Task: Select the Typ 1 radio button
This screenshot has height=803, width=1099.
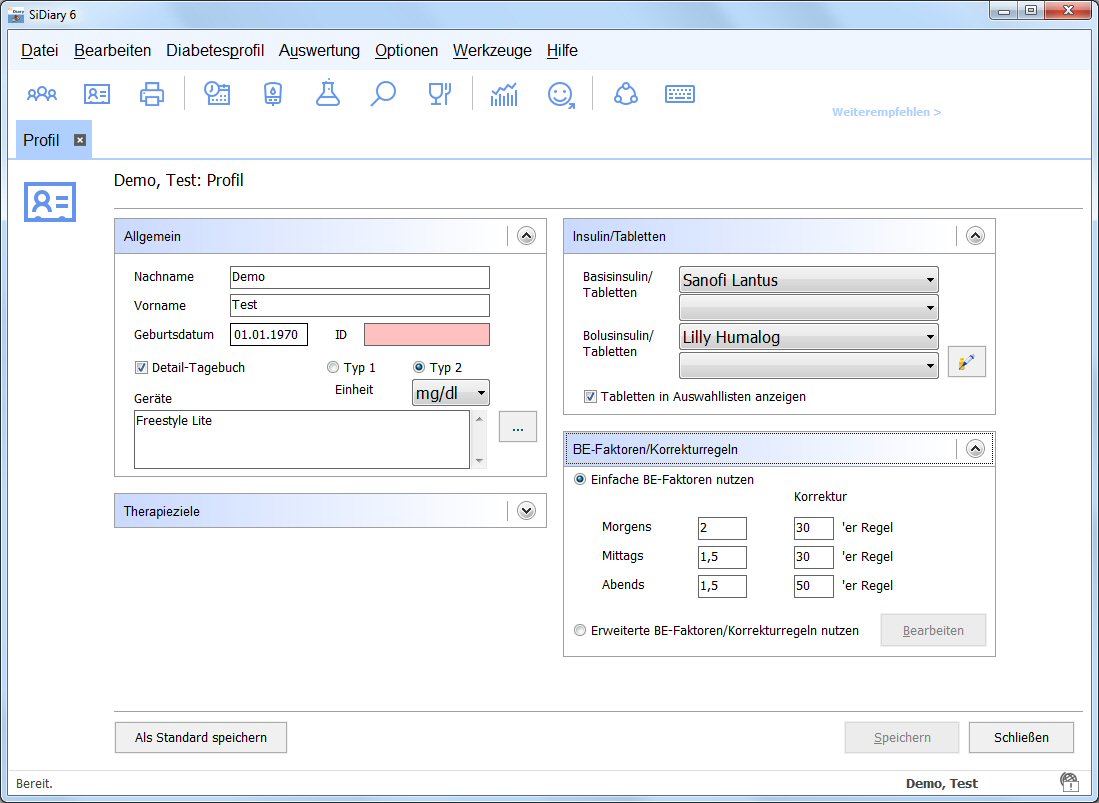Action: pos(333,367)
